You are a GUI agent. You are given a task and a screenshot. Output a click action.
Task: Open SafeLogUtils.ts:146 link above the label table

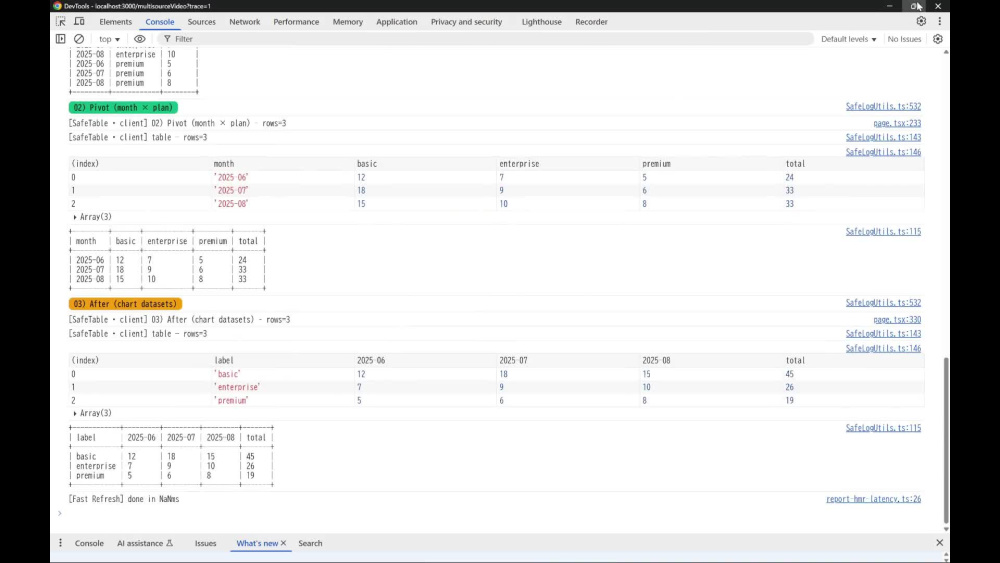tap(883, 348)
